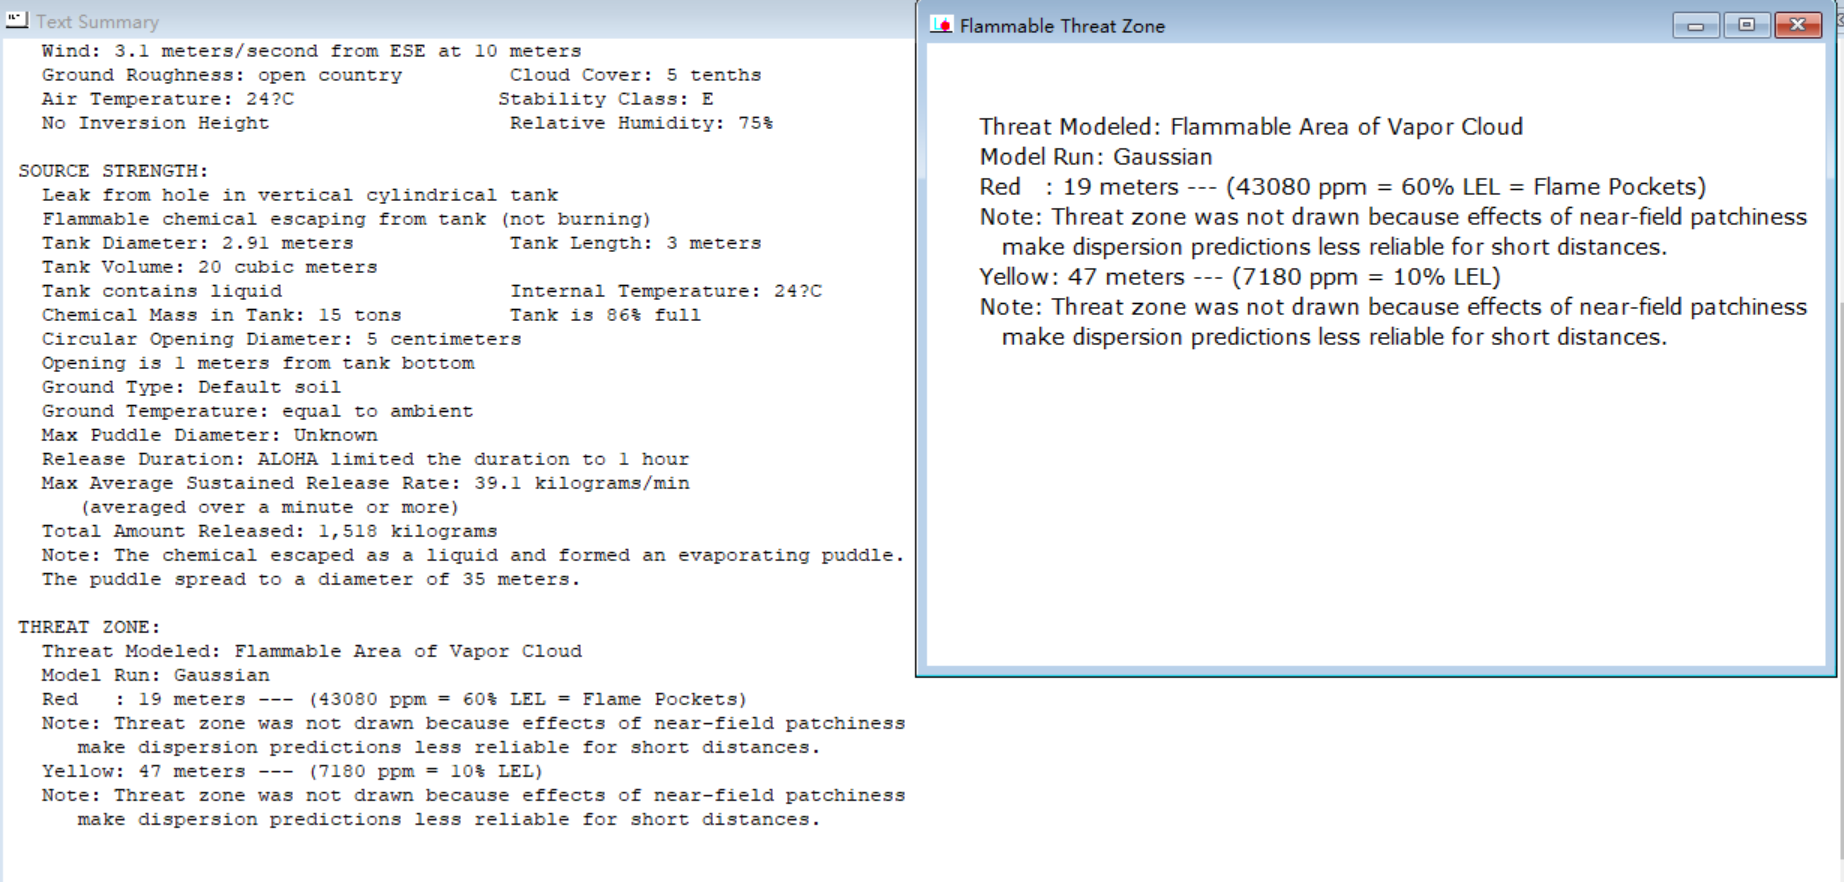Select the "Stability Class: E" entry
1844x882 pixels.
coord(606,99)
